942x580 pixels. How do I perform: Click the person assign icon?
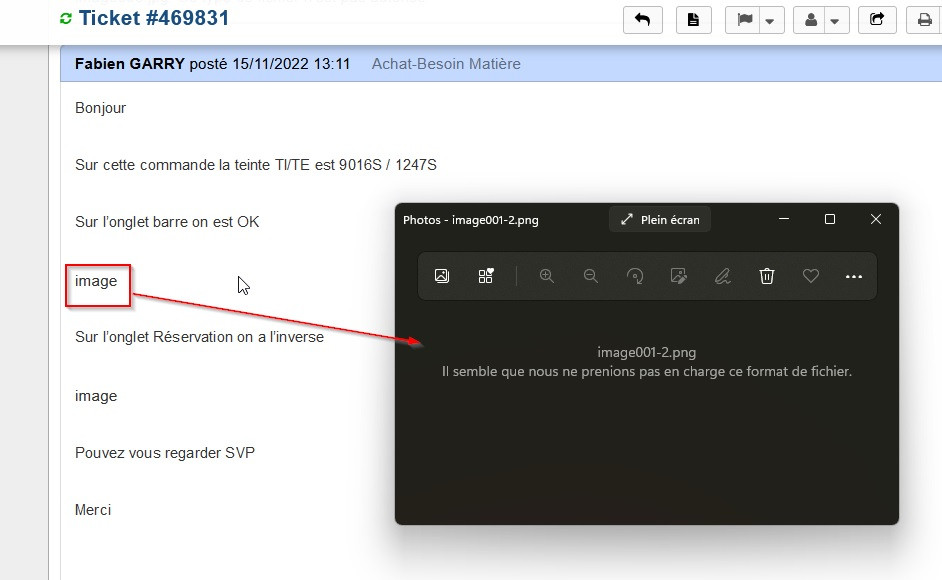click(x=810, y=20)
